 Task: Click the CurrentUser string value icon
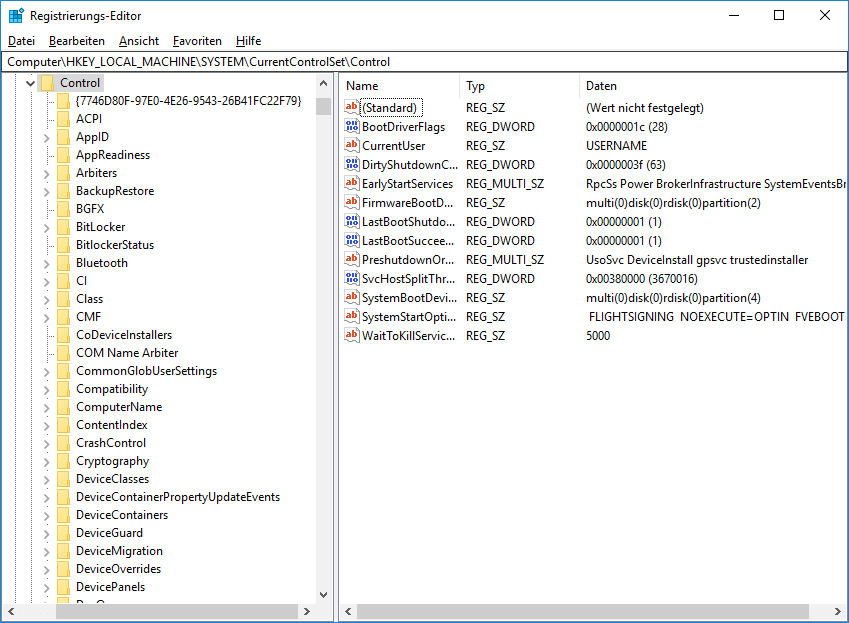[x=352, y=145]
